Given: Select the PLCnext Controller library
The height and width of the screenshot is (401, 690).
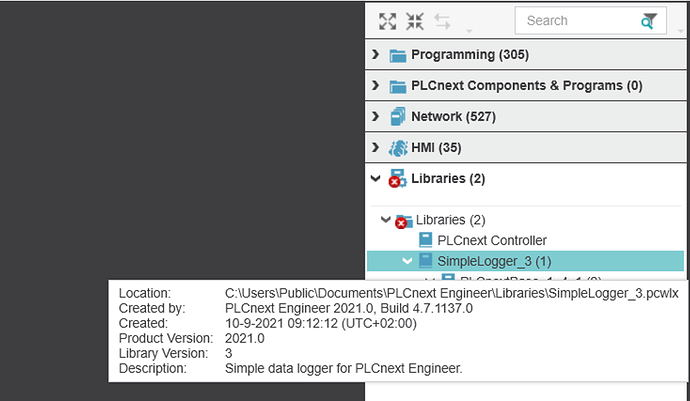Looking at the screenshot, I should (492, 240).
